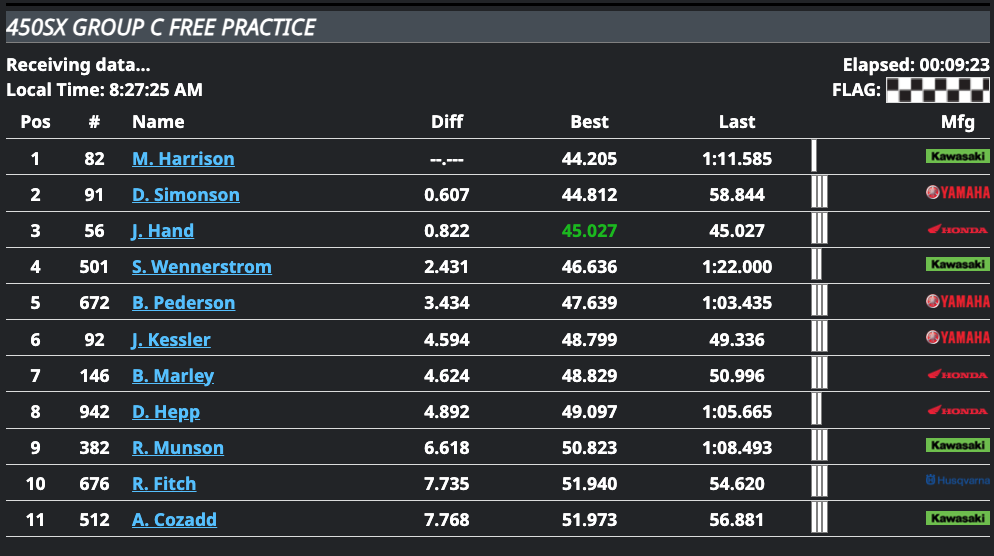This screenshot has width=994, height=556.
Task: Open R. Munson rider page
Action: pyautogui.click(x=178, y=448)
